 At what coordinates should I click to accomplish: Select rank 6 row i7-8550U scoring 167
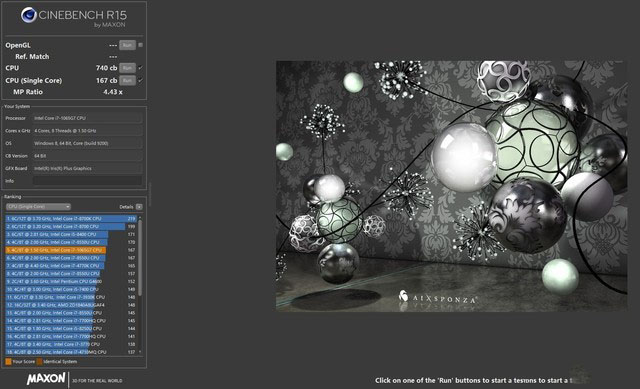point(71,258)
